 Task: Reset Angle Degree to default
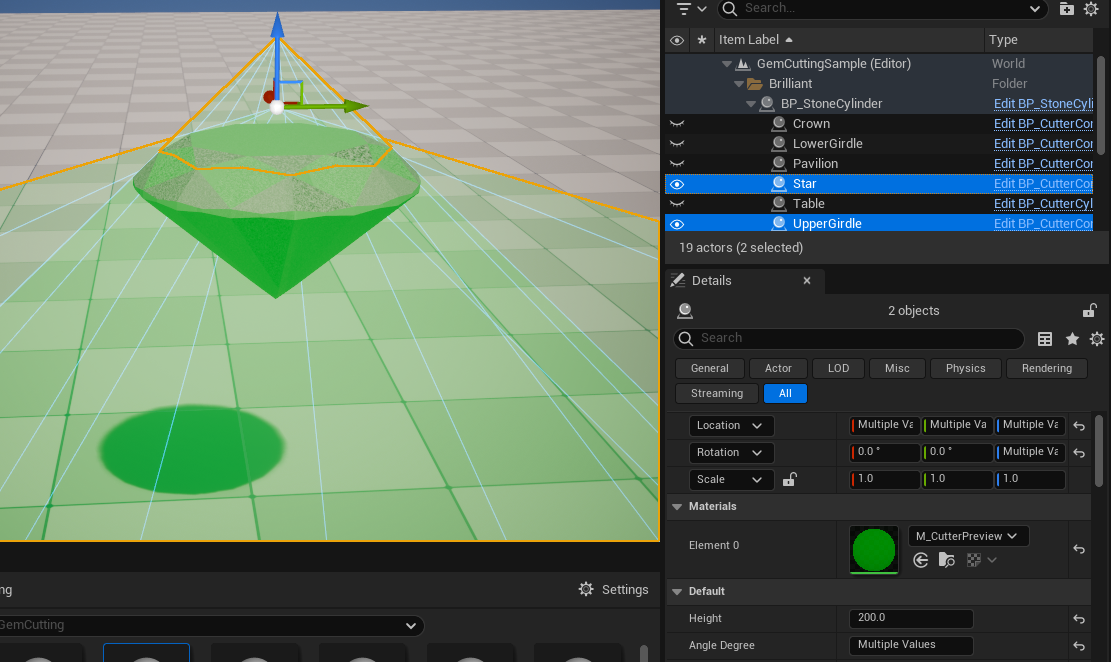[x=1079, y=646]
